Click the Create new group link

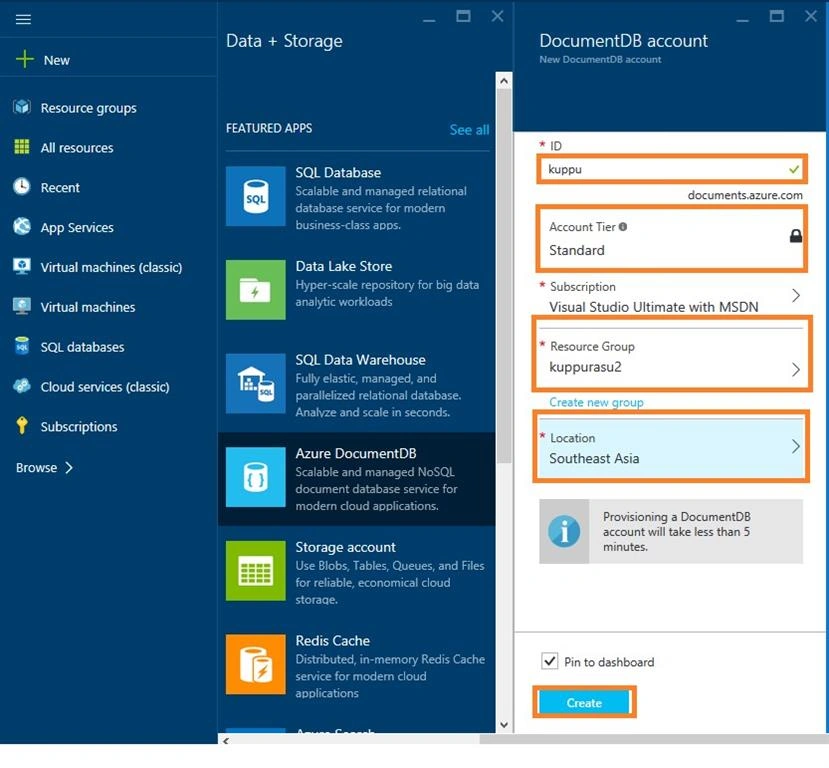(x=596, y=402)
